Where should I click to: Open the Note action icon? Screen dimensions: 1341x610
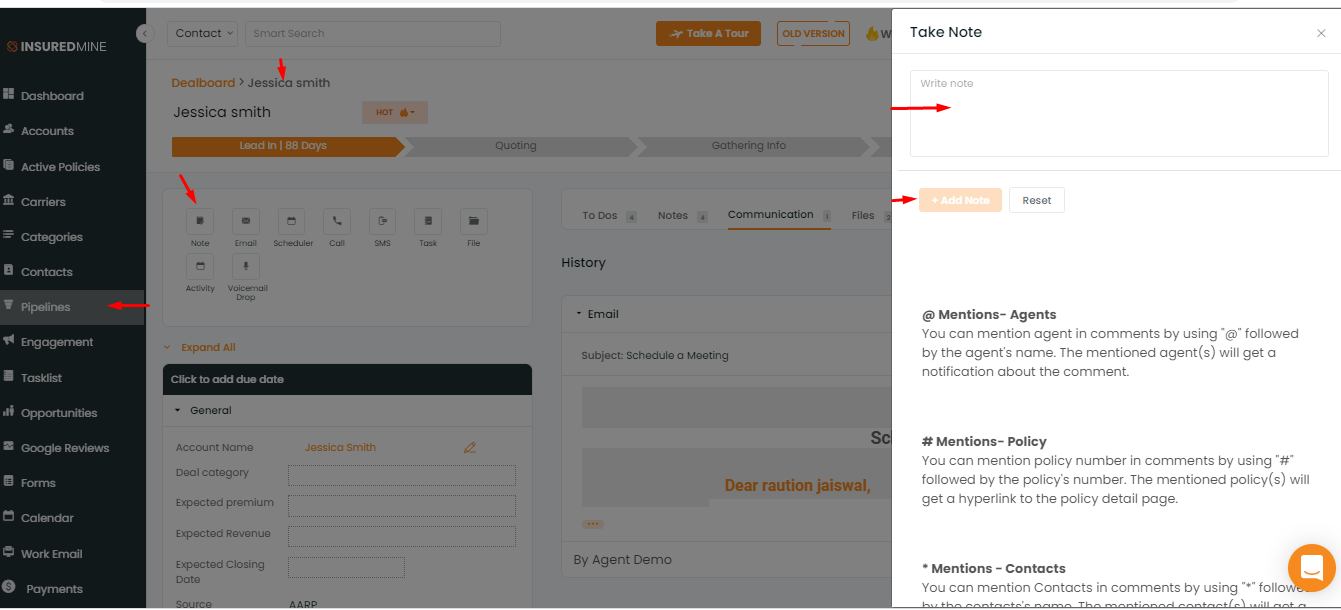click(200, 220)
